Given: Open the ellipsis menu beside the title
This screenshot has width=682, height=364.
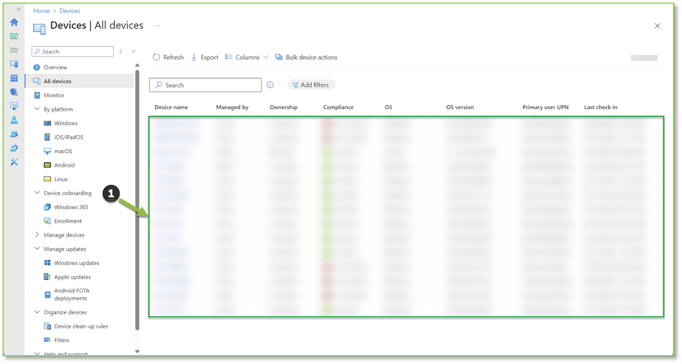Looking at the screenshot, I should click(x=157, y=26).
